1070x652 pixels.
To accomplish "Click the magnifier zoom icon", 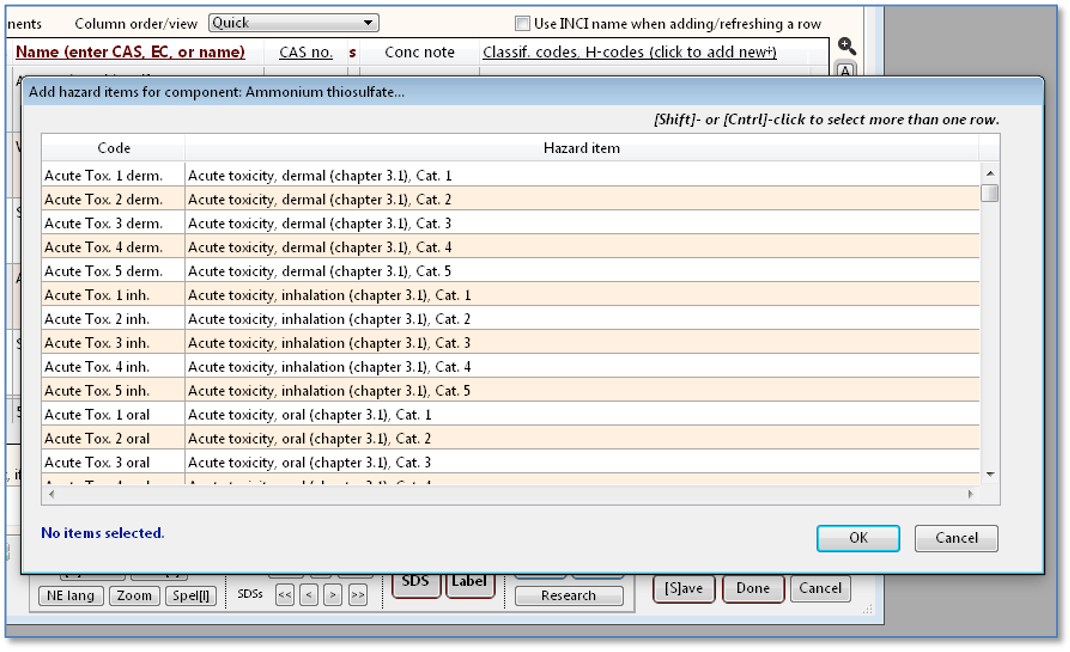I will click(846, 46).
